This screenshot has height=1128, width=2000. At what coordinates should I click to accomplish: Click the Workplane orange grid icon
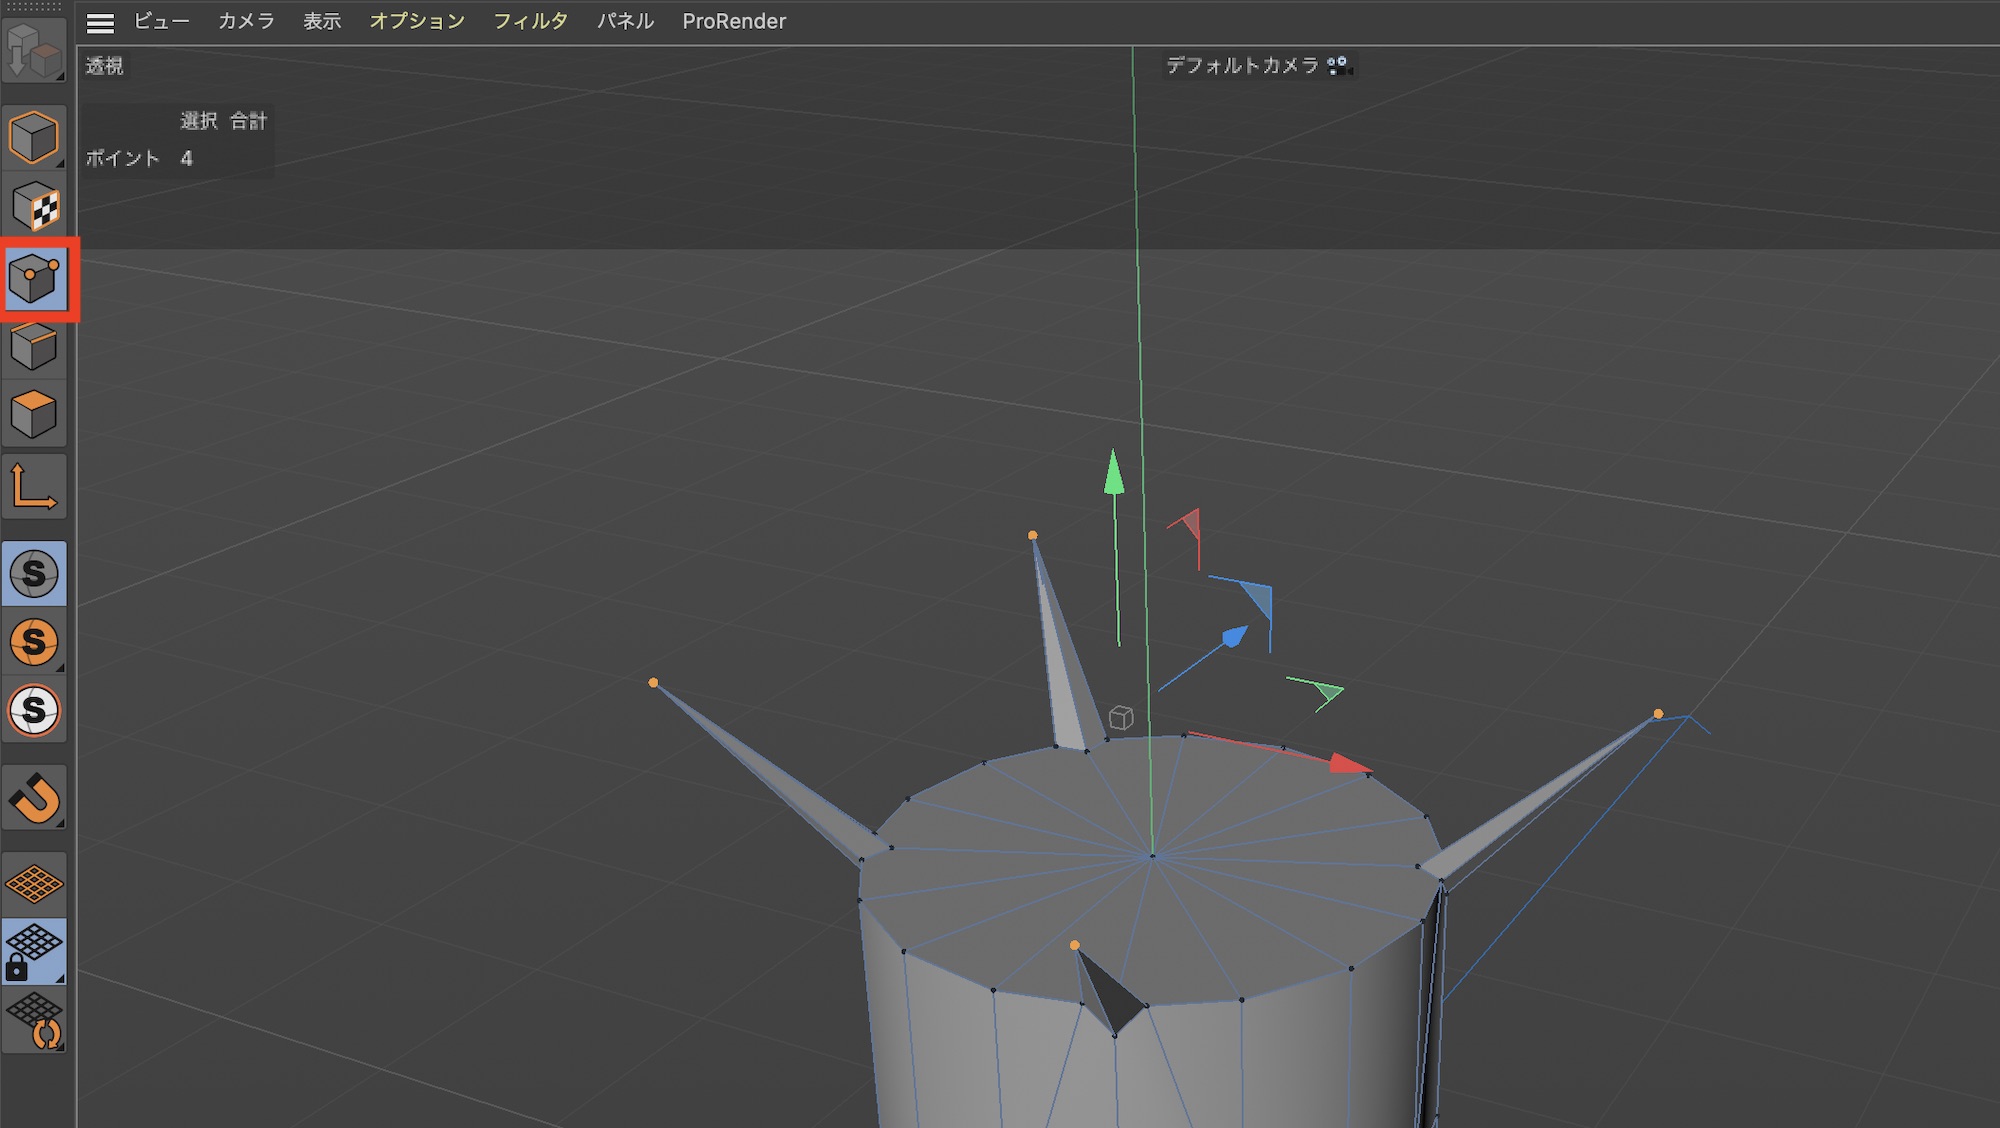(x=34, y=884)
